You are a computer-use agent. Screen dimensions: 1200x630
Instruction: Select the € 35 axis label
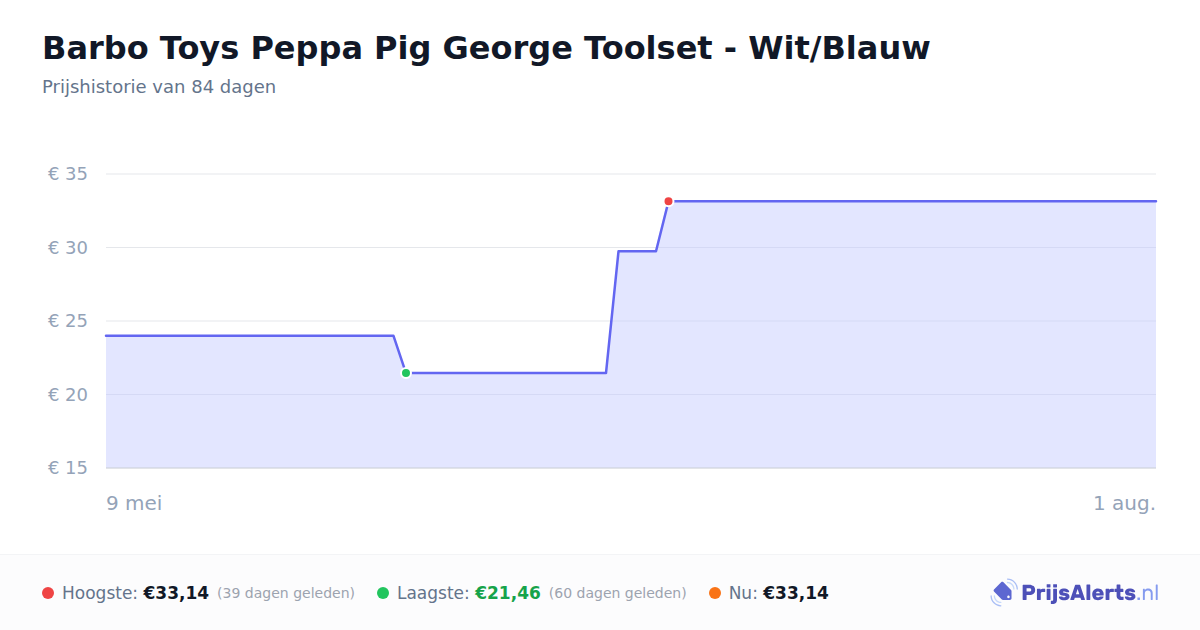[x=68, y=174]
